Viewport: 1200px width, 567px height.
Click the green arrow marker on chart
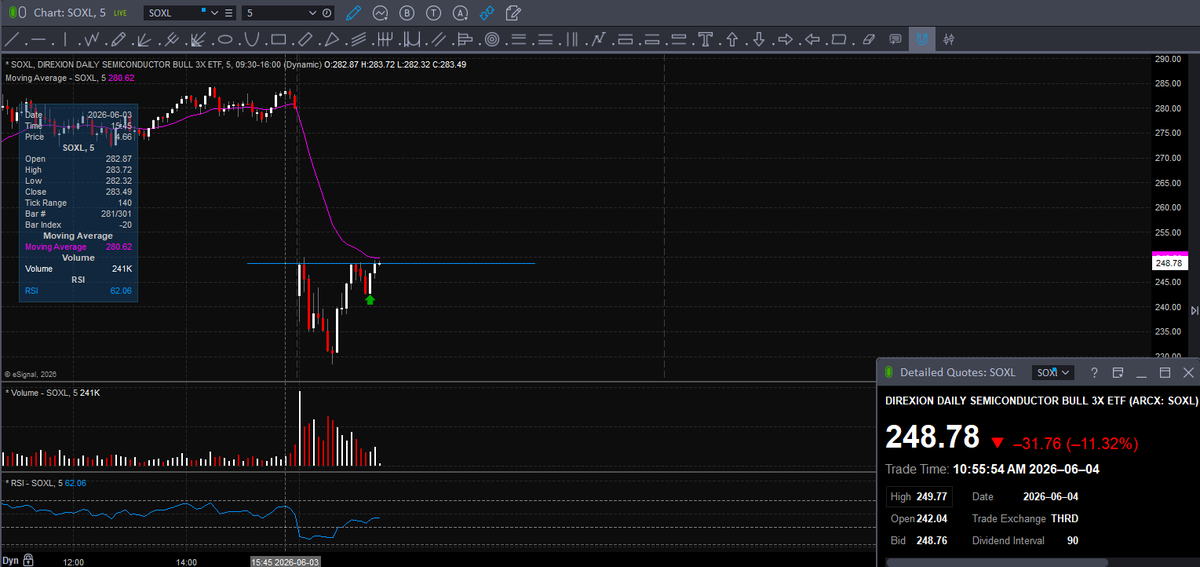tap(370, 299)
